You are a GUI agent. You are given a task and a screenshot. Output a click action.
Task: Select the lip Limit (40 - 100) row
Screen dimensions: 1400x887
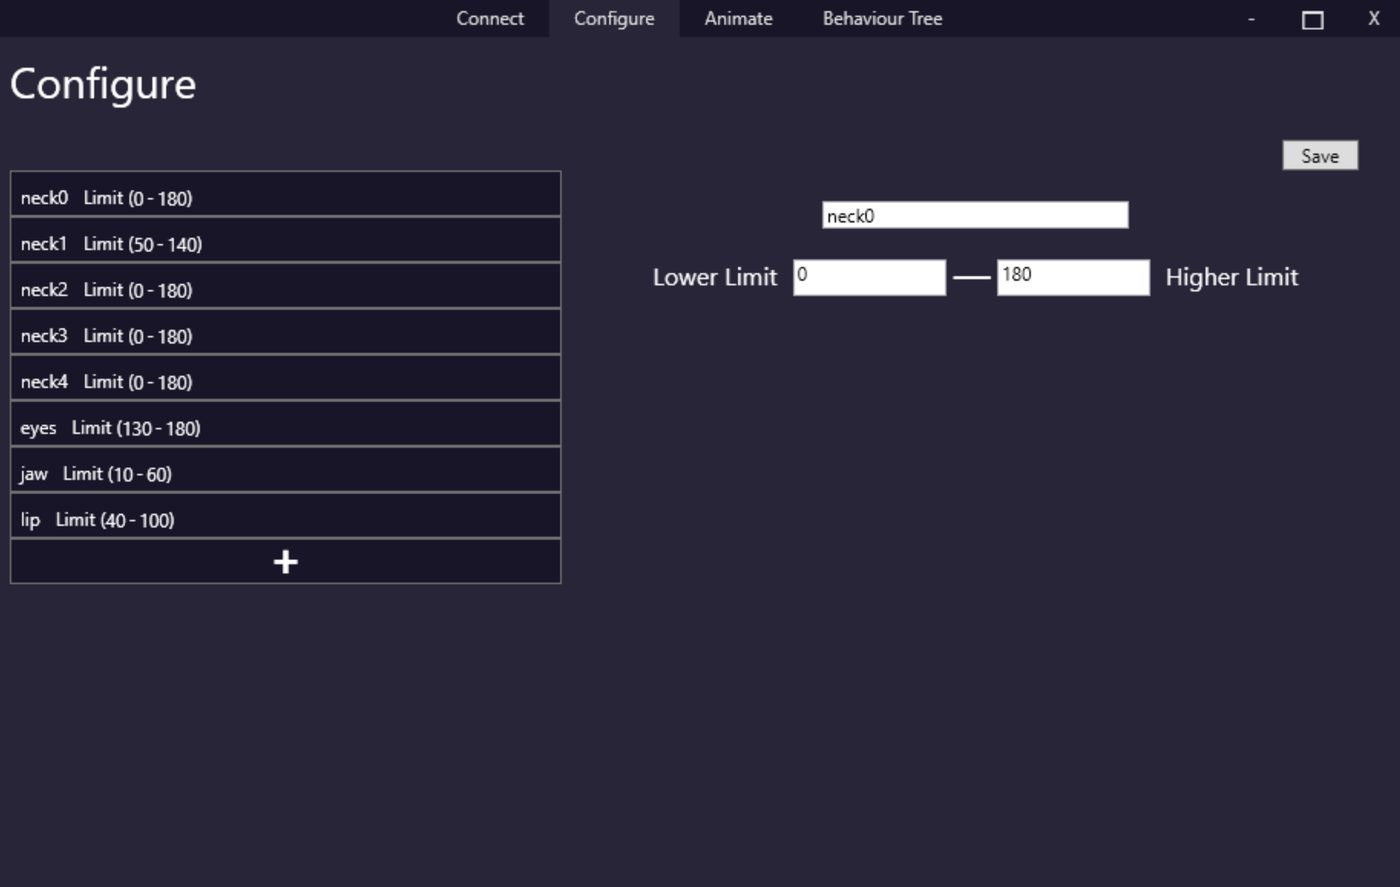click(x=286, y=516)
